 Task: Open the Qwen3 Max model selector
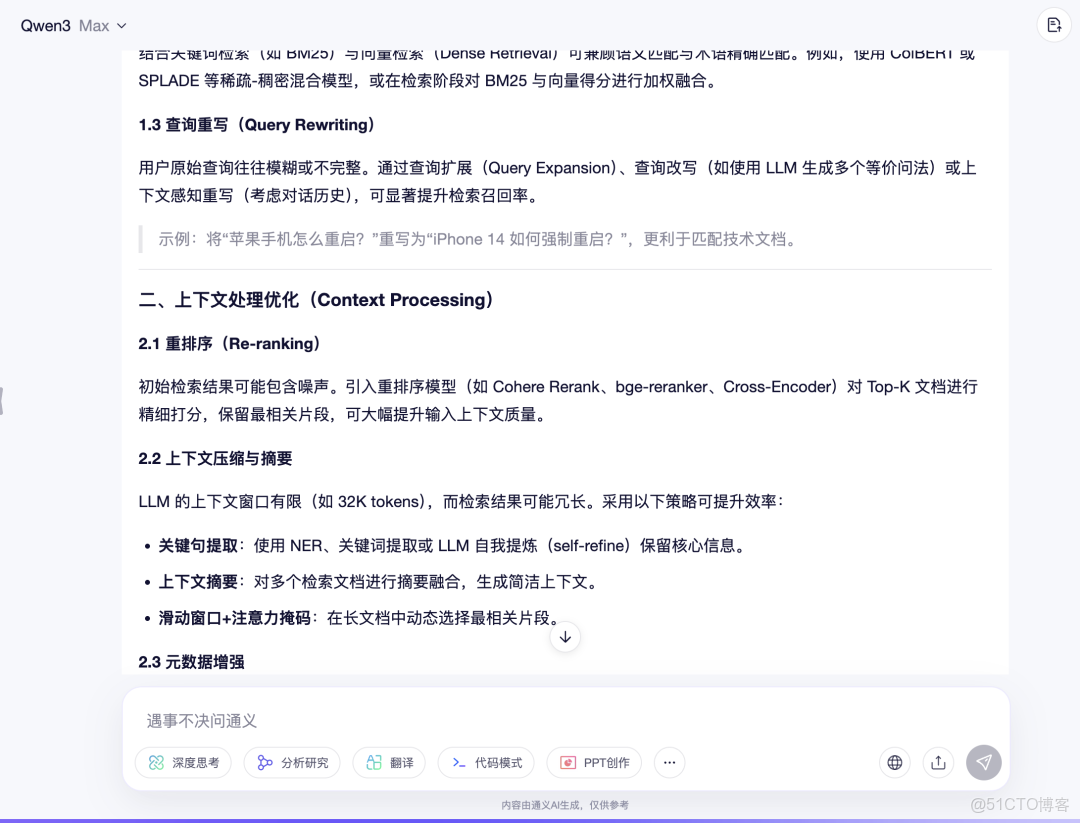pyautogui.click(x=72, y=25)
